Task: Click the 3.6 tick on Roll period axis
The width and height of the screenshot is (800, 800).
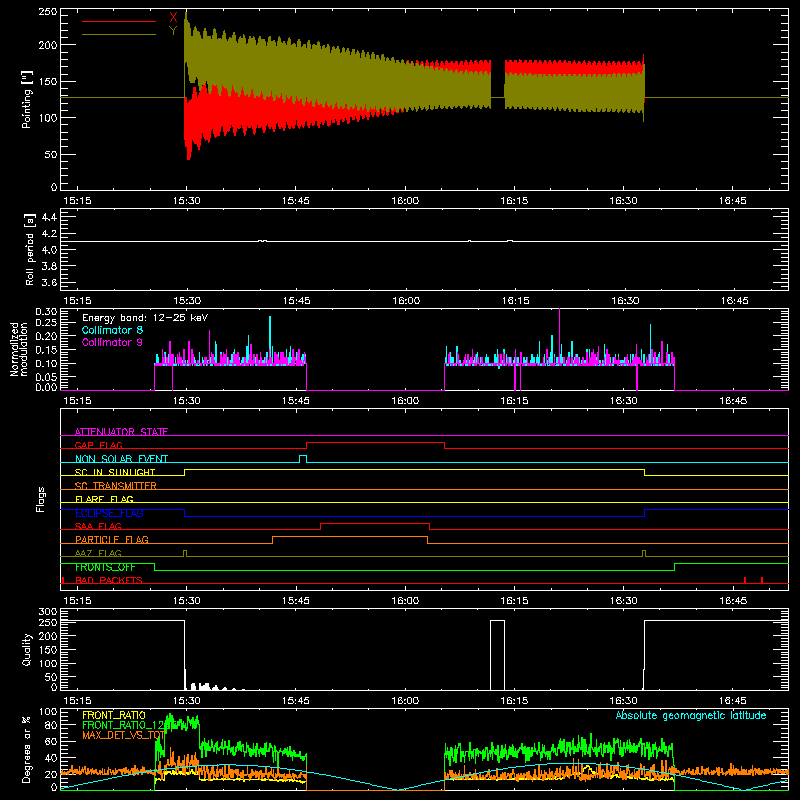Action: tap(49, 282)
